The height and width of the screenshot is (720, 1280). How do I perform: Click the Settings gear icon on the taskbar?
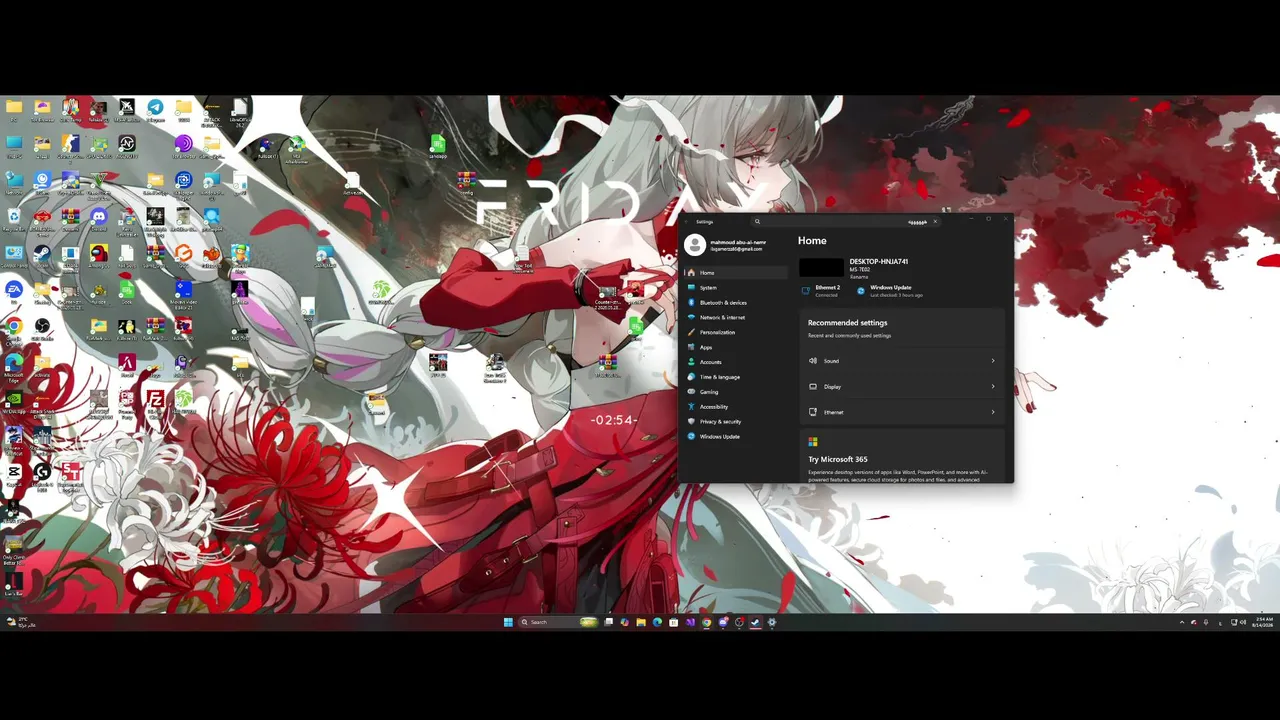pos(772,622)
